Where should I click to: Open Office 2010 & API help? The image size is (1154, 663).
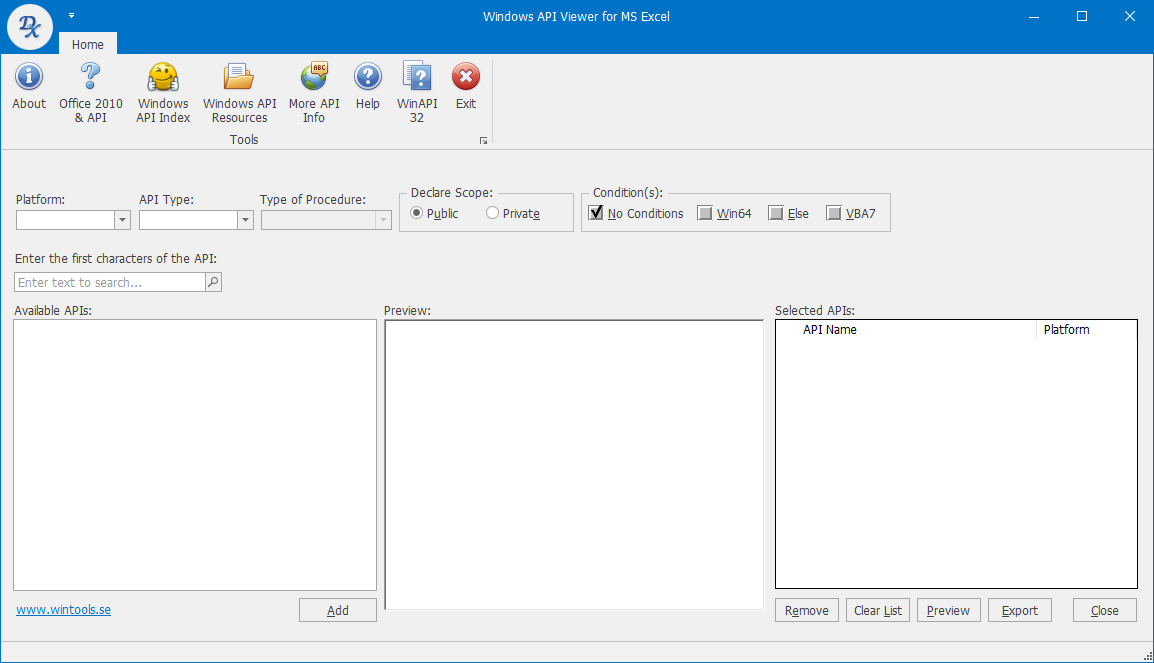click(91, 93)
